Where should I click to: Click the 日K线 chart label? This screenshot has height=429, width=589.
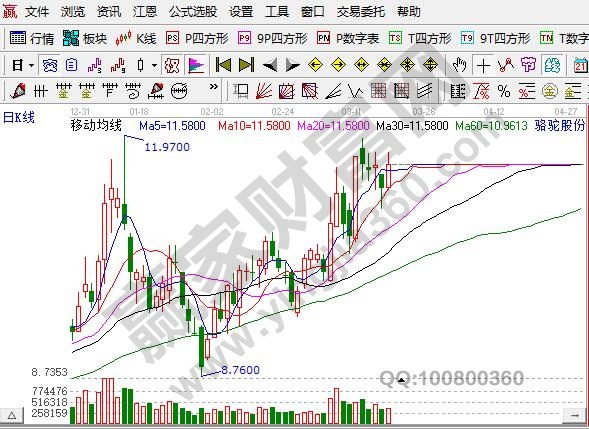[19, 117]
